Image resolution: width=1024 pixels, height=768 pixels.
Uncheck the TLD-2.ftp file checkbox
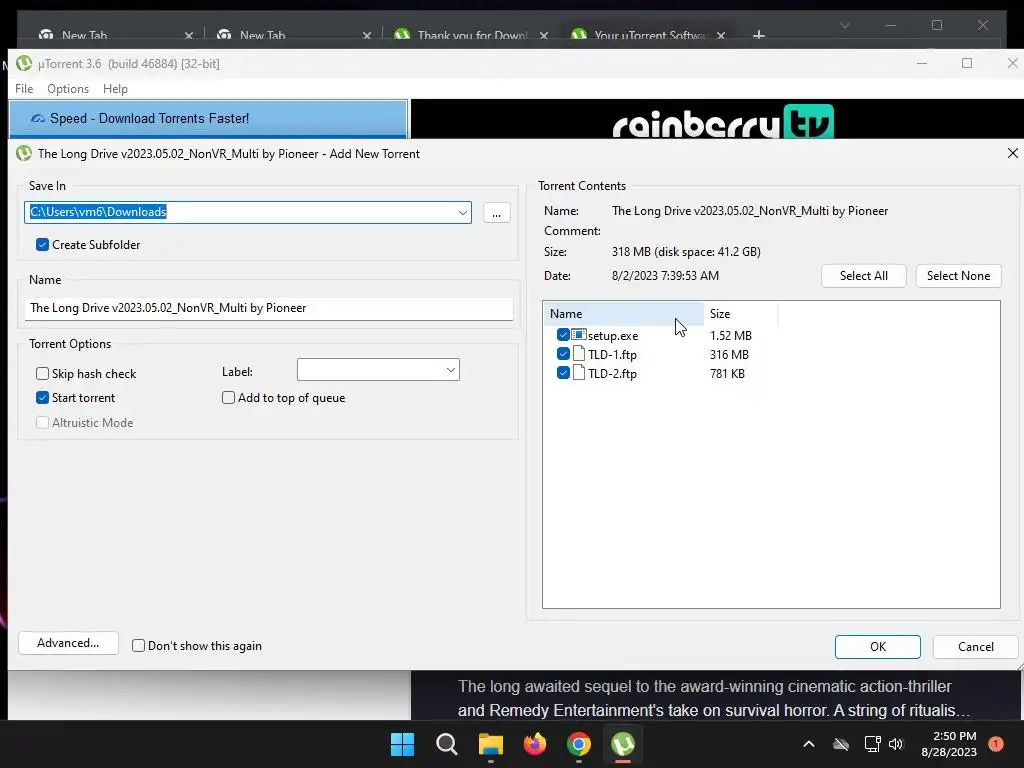pyautogui.click(x=563, y=373)
